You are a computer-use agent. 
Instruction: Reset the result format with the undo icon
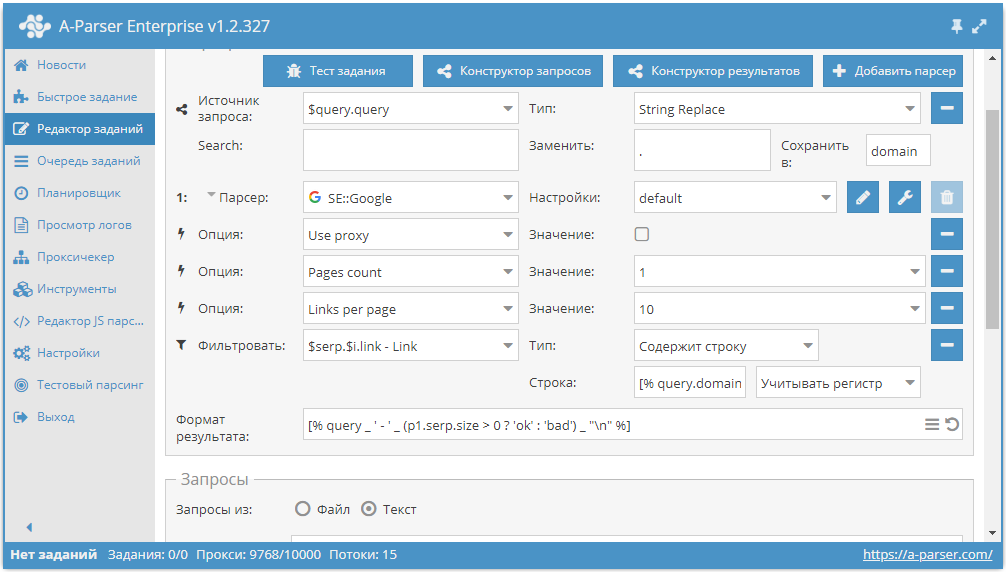coord(952,425)
